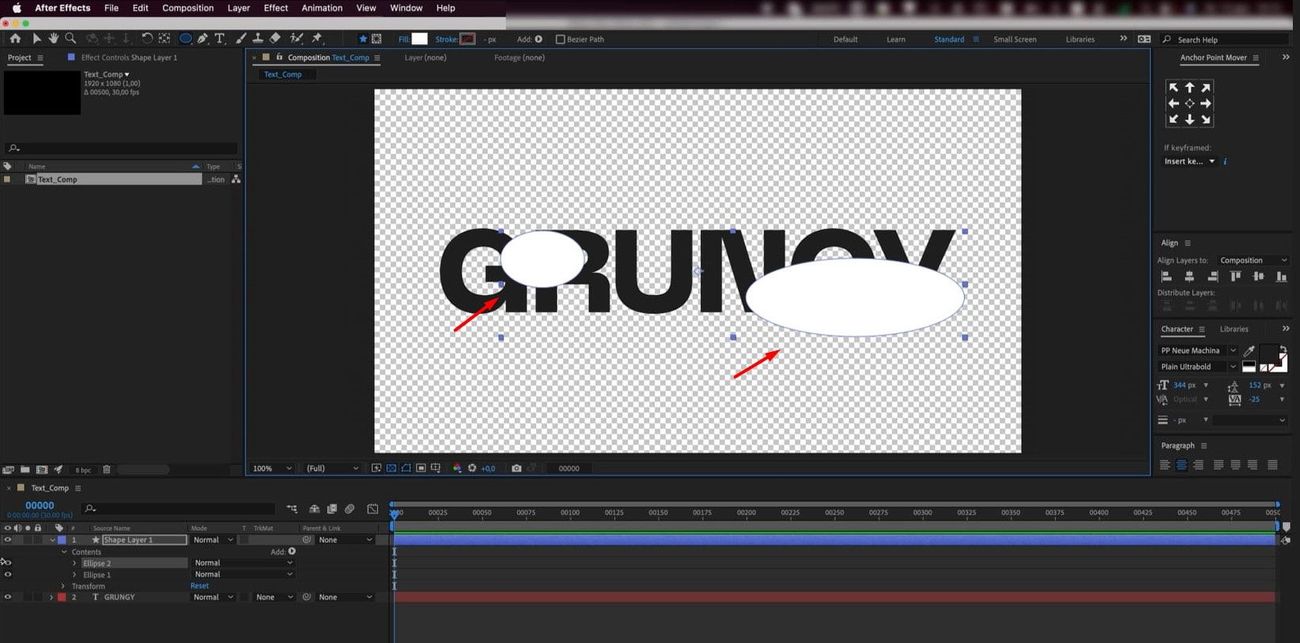The width and height of the screenshot is (1300, 643).
Task: Hide the GRUNGY text layer
Action: click(8, 597)
